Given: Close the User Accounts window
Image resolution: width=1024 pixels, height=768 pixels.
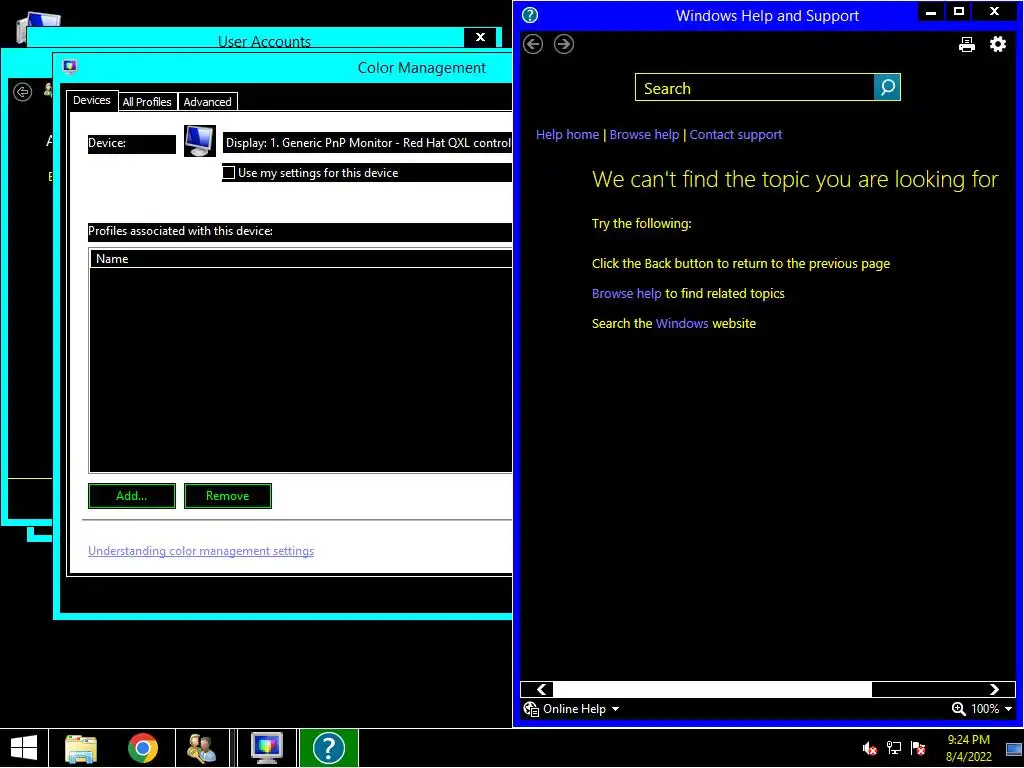Looking at the screenshot, I should click(481, 38).
